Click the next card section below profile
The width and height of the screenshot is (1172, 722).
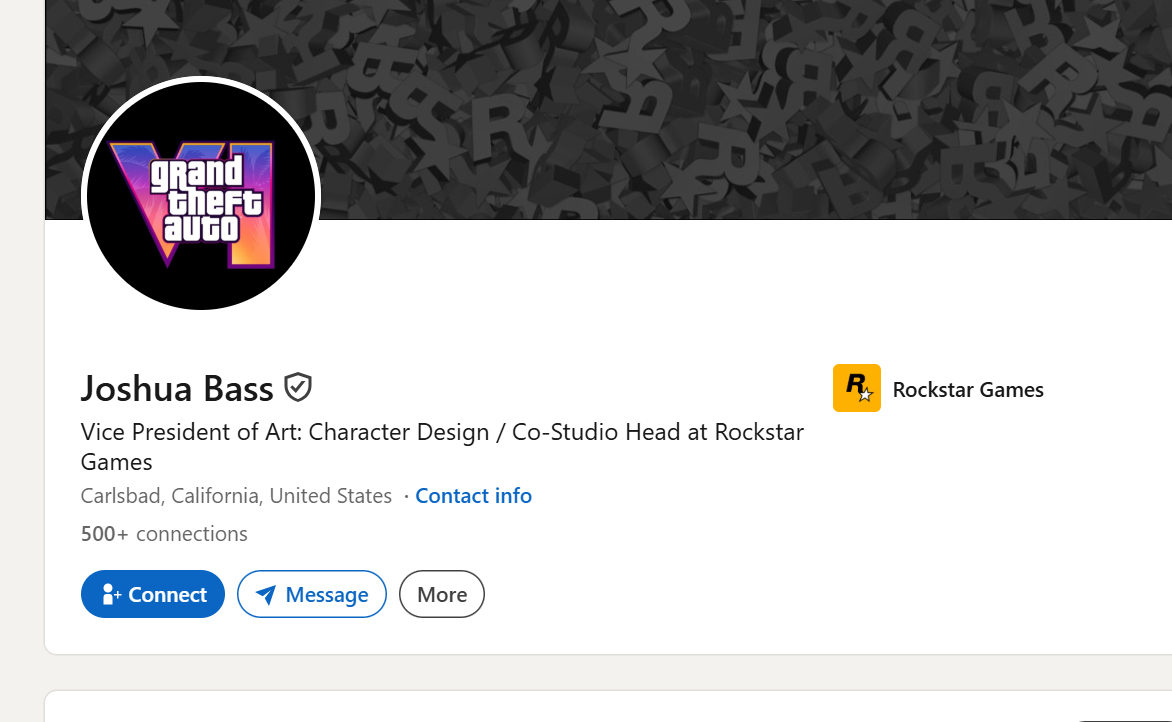608,706
